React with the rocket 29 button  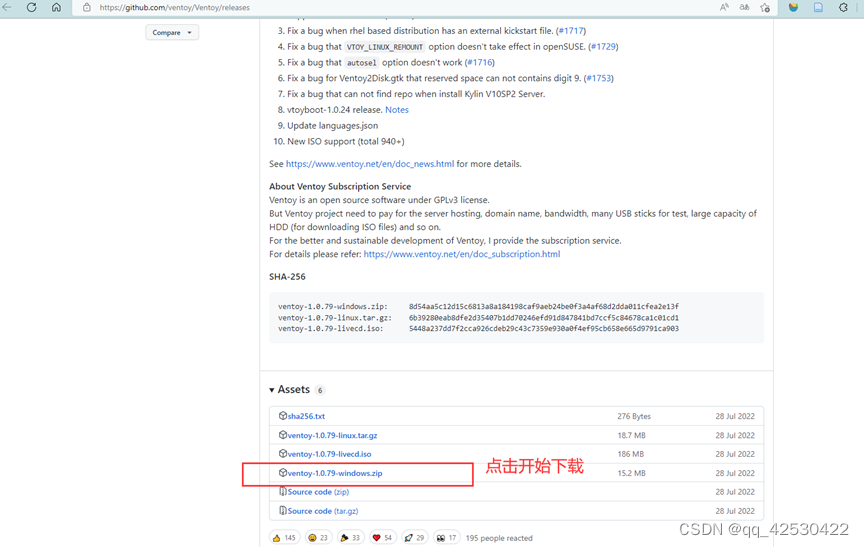[x=414, y=538]
